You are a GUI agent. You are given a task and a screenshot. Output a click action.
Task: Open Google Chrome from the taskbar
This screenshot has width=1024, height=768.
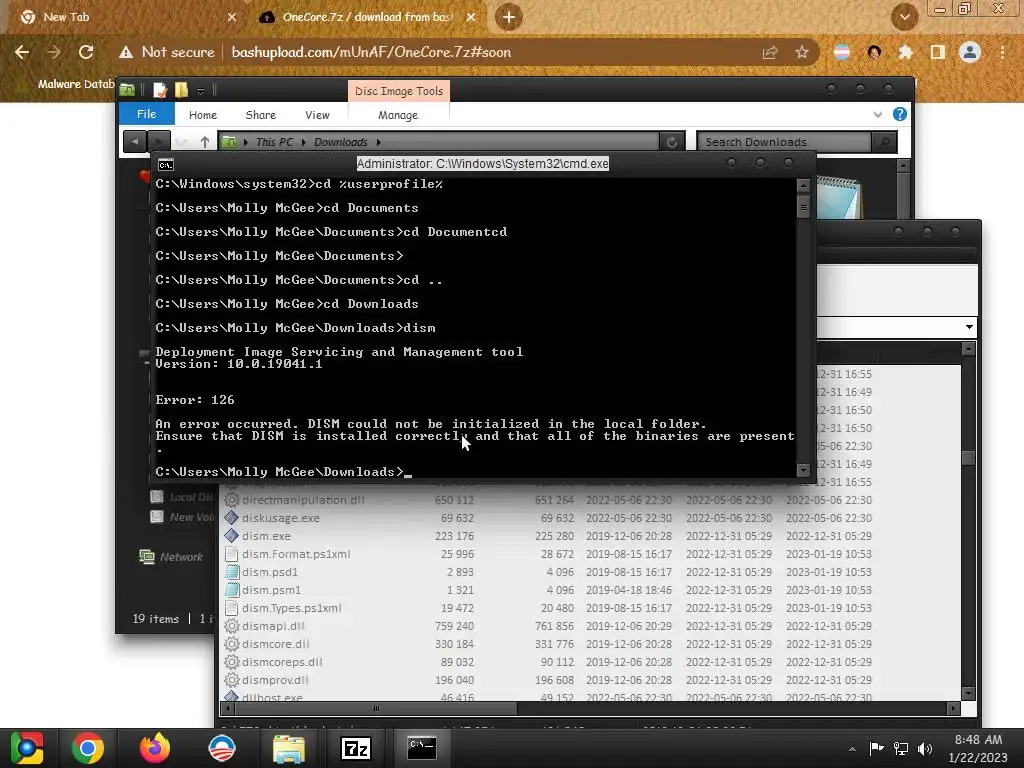pyautogui.click(x=88, y=748)
